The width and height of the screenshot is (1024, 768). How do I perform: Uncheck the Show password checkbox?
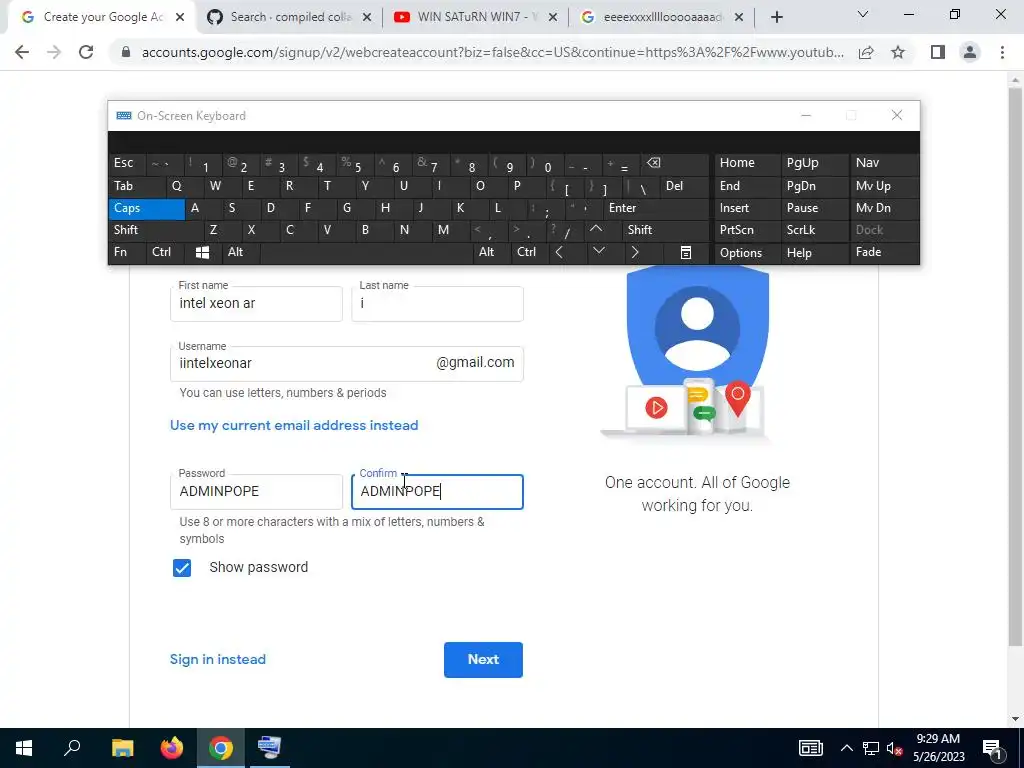pos(182,568)
